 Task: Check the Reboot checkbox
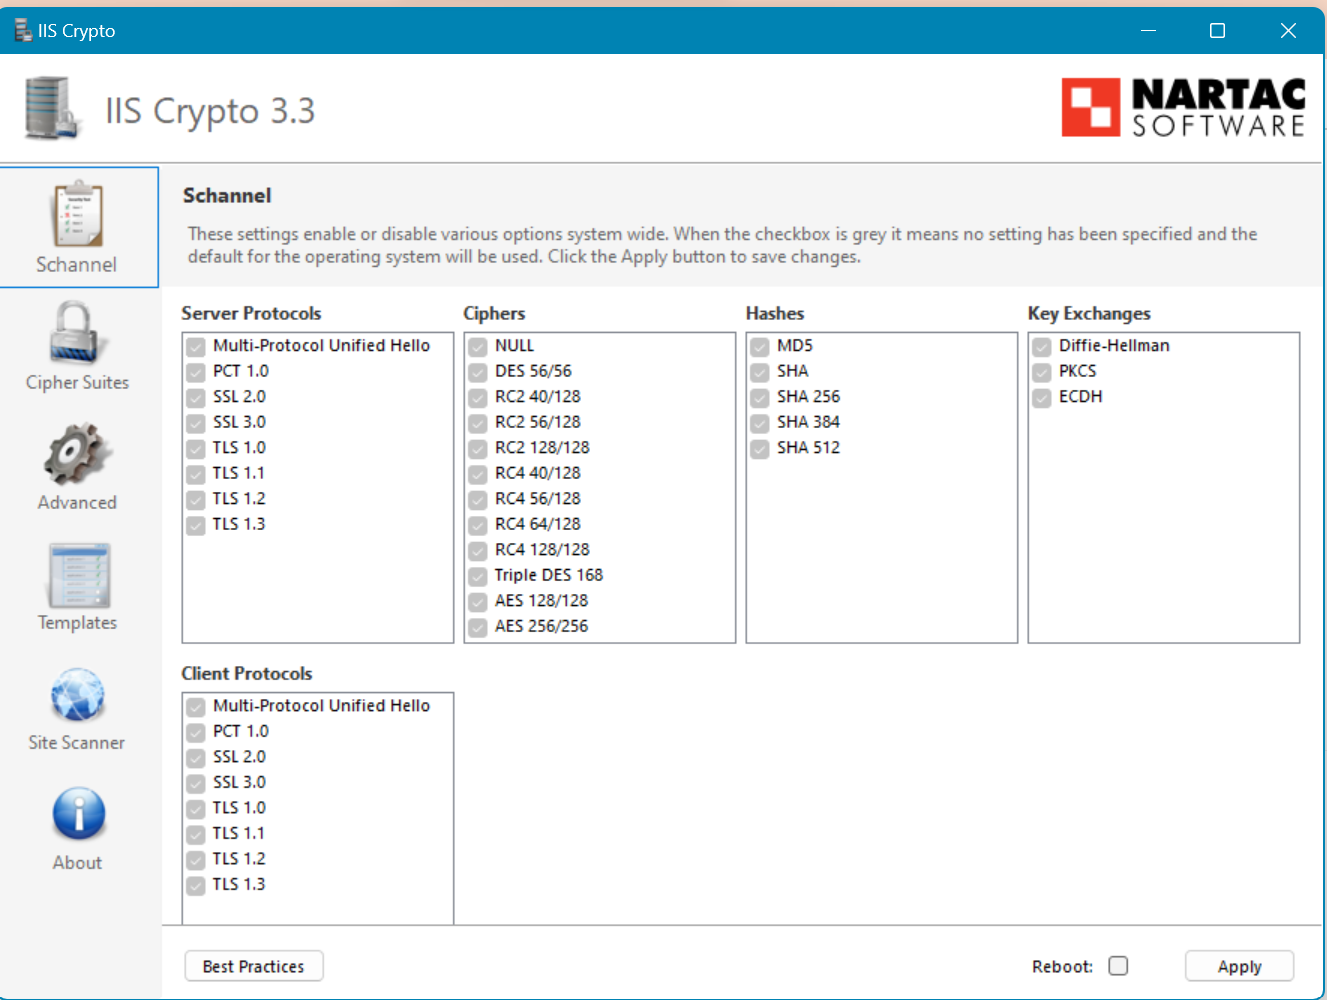tap(1118, 966)
